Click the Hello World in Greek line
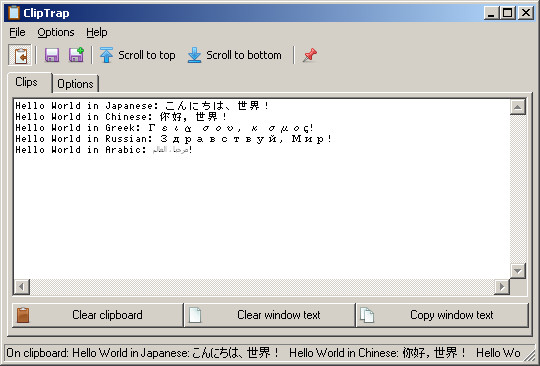This screenshot has width=540, height=366. pyautogui.click(x=164, y=127)
